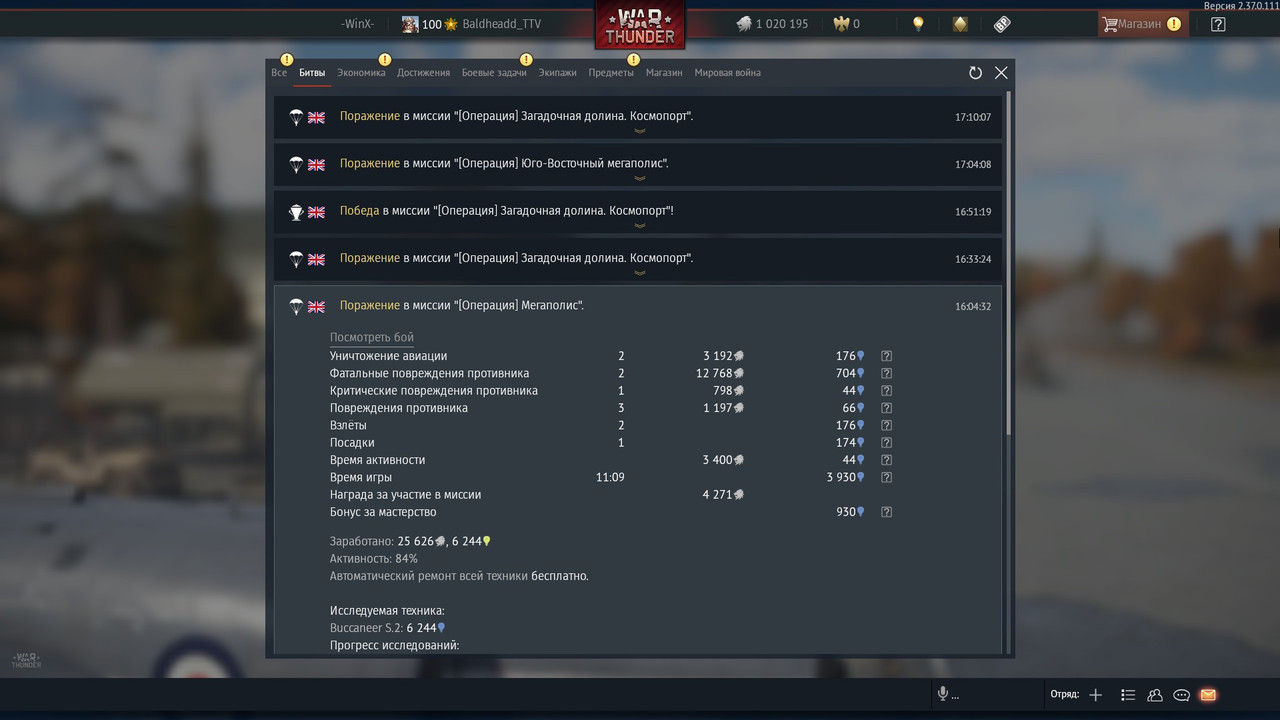Open the chat speech bubble icon

pos(1181,695)
